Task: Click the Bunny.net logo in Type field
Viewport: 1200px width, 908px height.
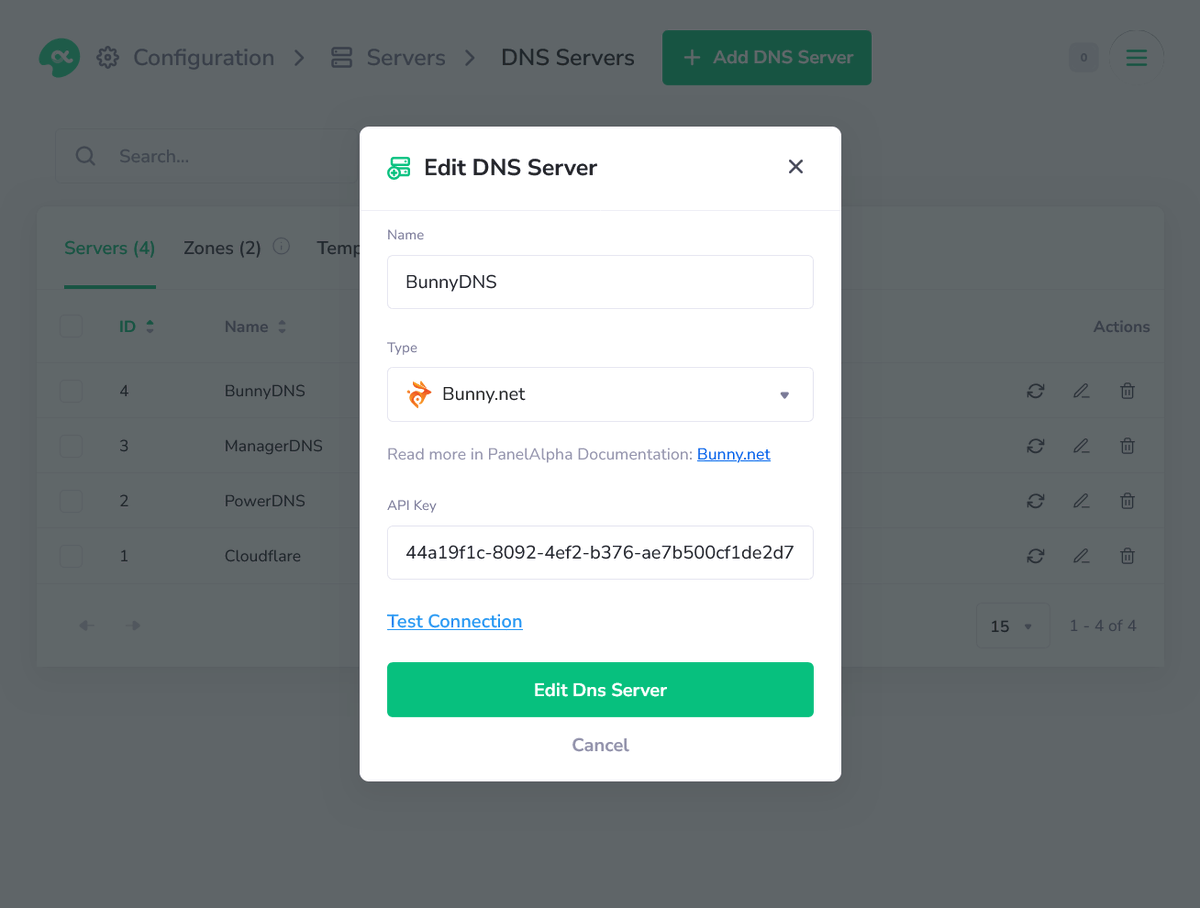Action: [x=419, y=394]
